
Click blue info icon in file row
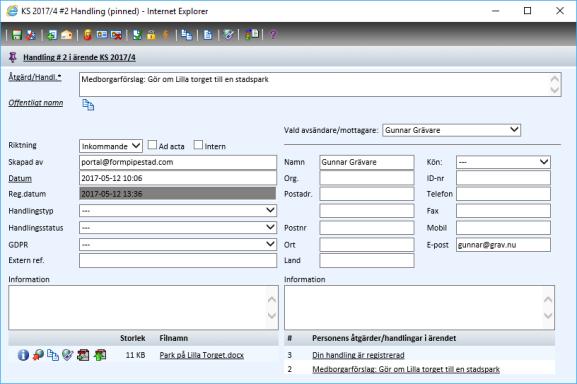pos(23,355)
